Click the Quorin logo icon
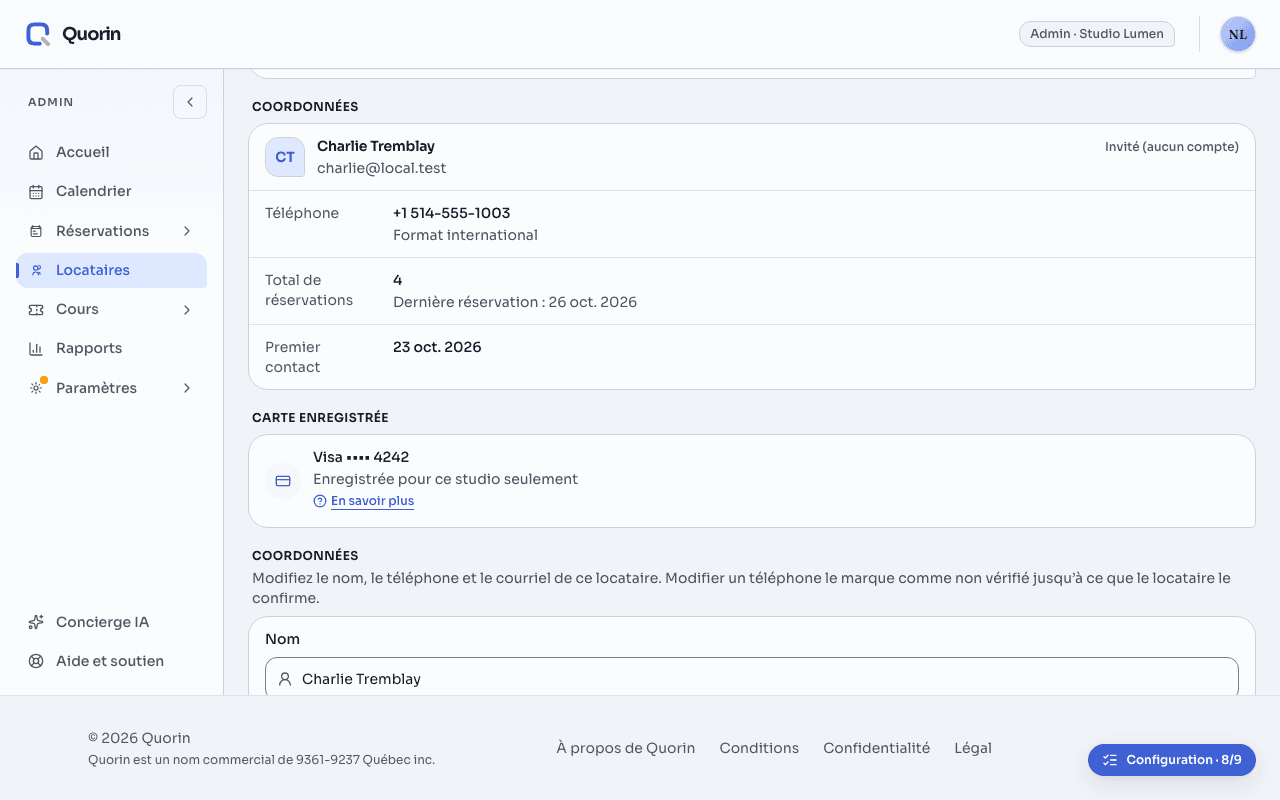This screenshot has height=800, width=1280. click(x=38, y=34)
